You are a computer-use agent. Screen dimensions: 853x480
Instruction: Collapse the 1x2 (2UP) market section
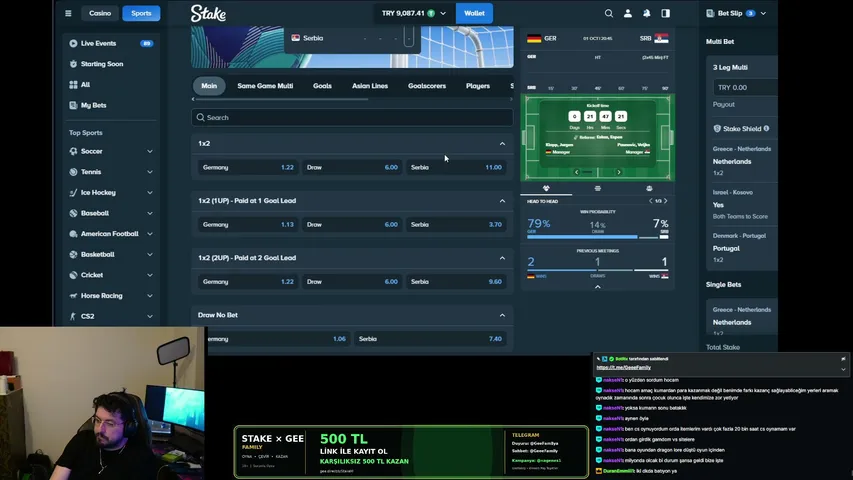(x=502, y=258)
